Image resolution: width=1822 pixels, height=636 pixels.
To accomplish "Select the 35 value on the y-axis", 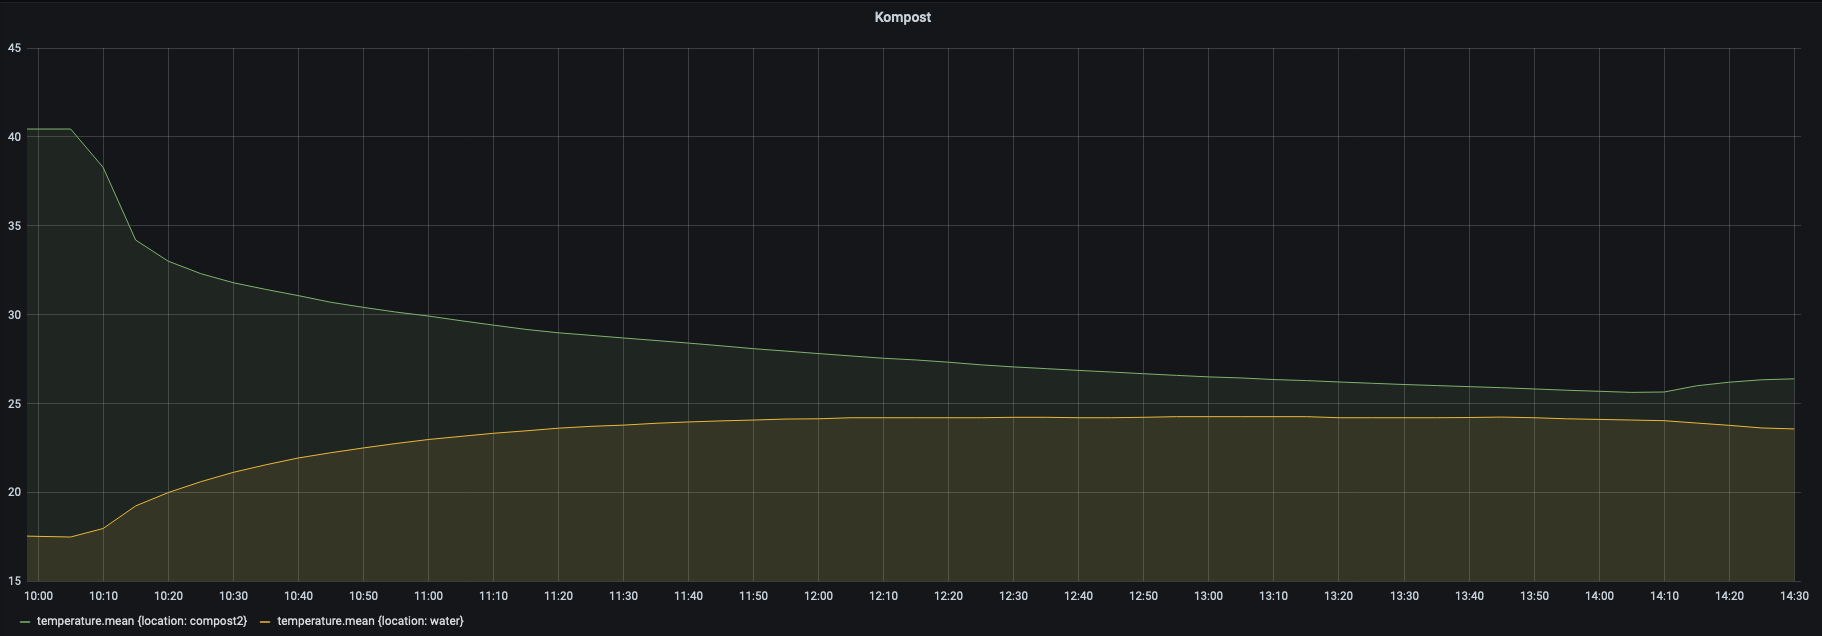I will click(14, 226).
